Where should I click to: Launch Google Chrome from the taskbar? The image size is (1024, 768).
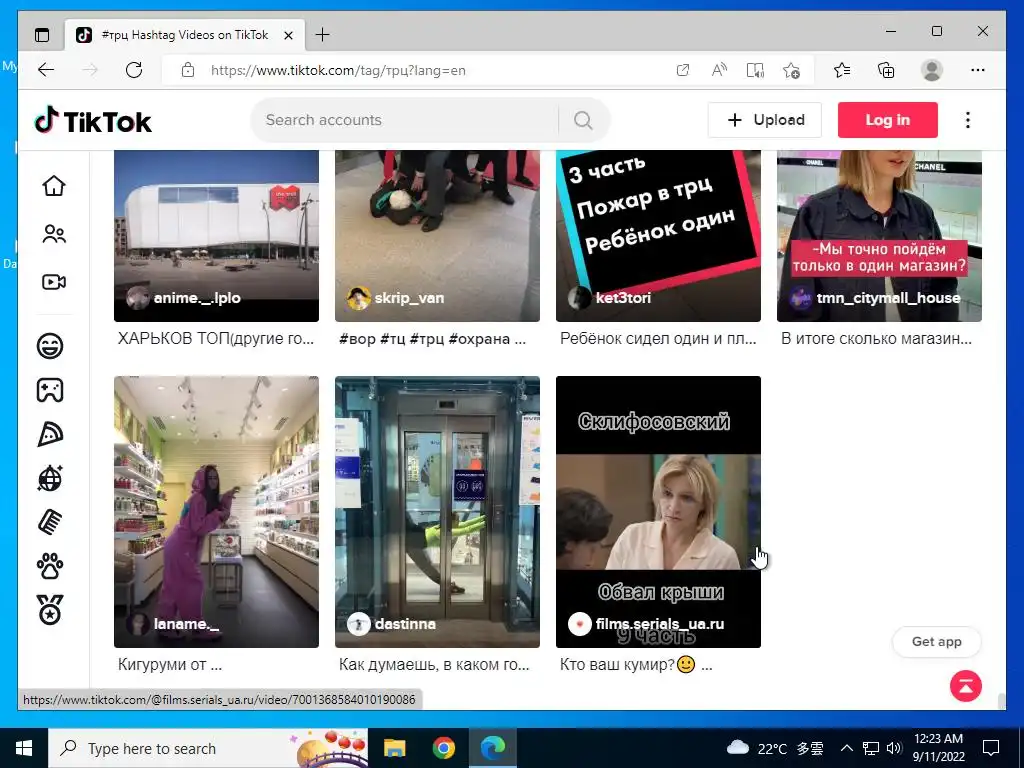coord(443,748)
